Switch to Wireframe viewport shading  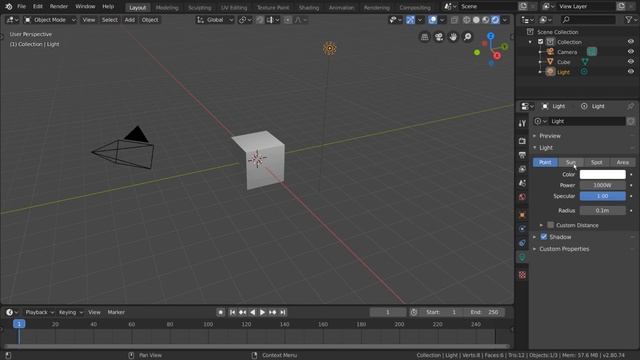click(x=466, y=20)
